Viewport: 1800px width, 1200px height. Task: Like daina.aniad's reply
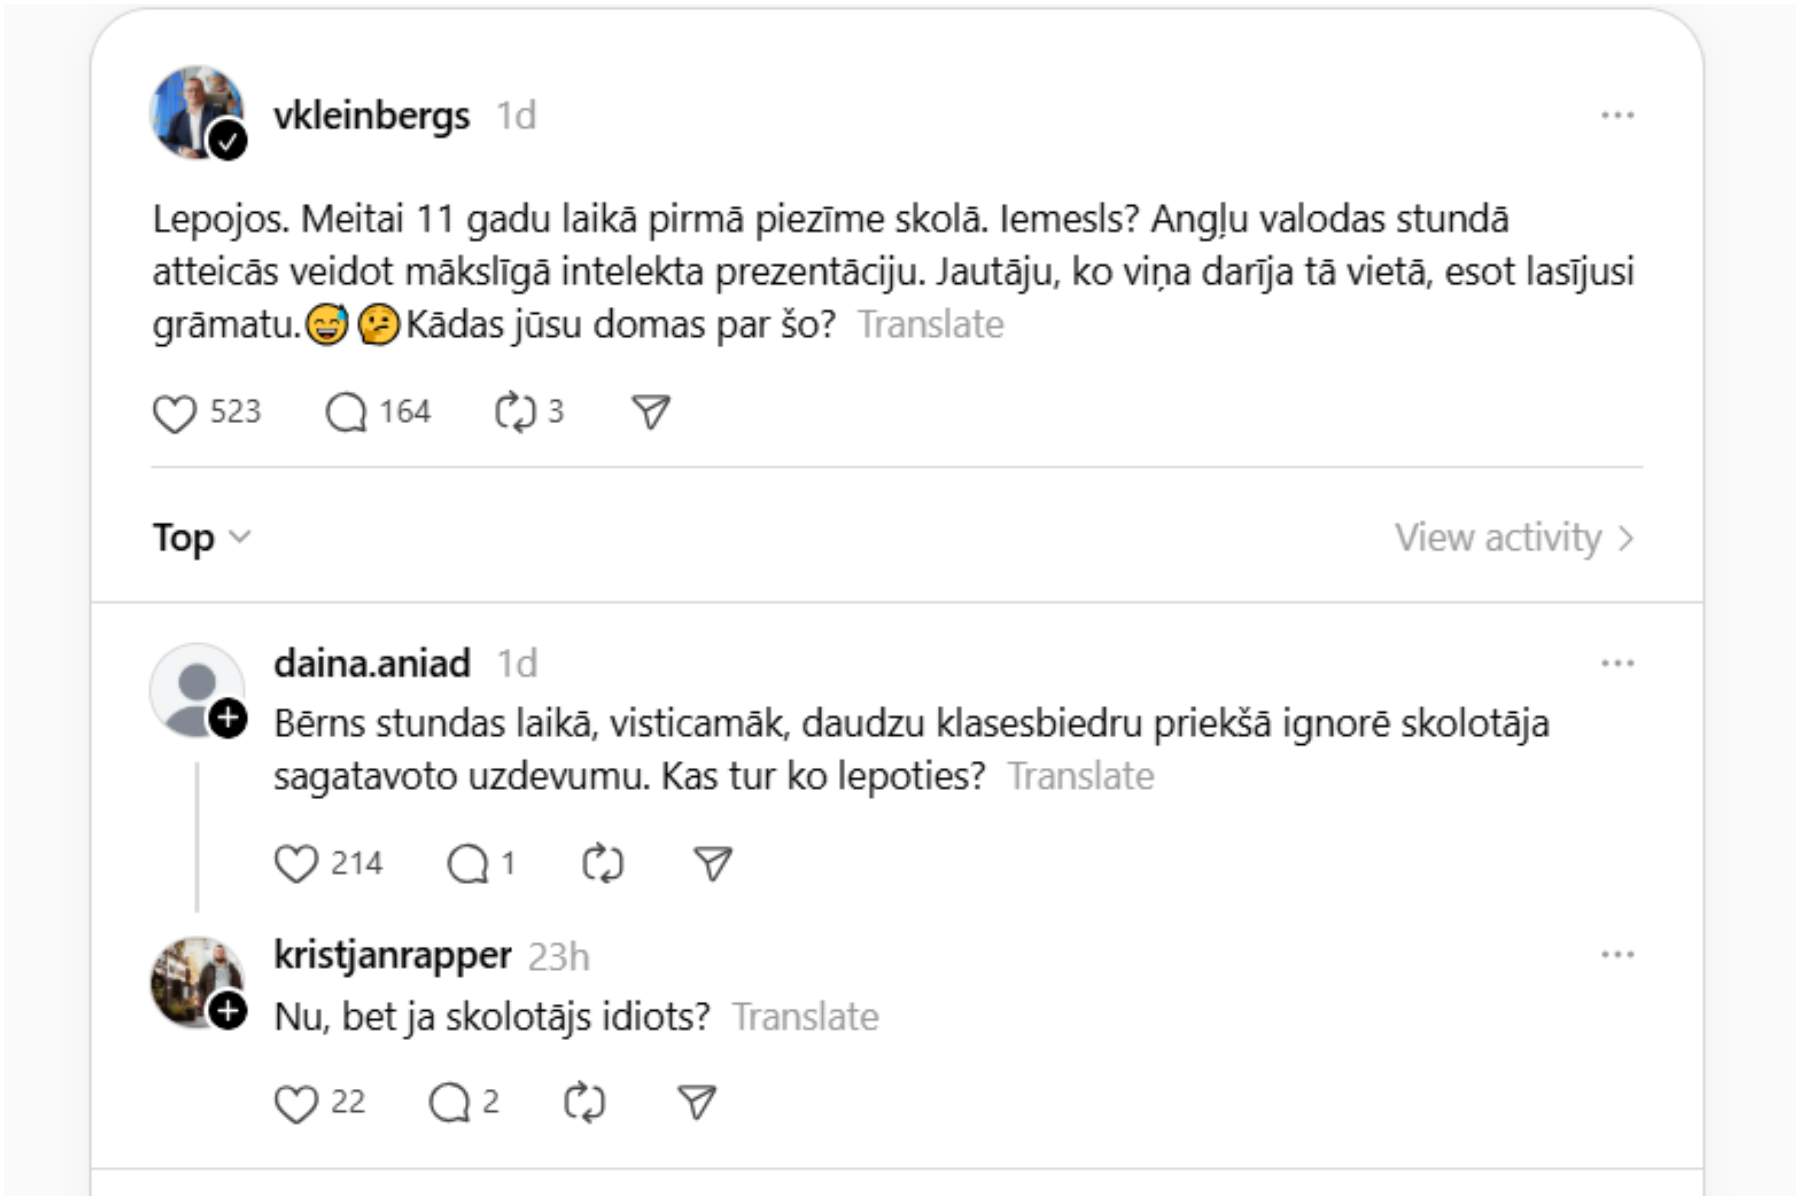click(x=296, y=864)
